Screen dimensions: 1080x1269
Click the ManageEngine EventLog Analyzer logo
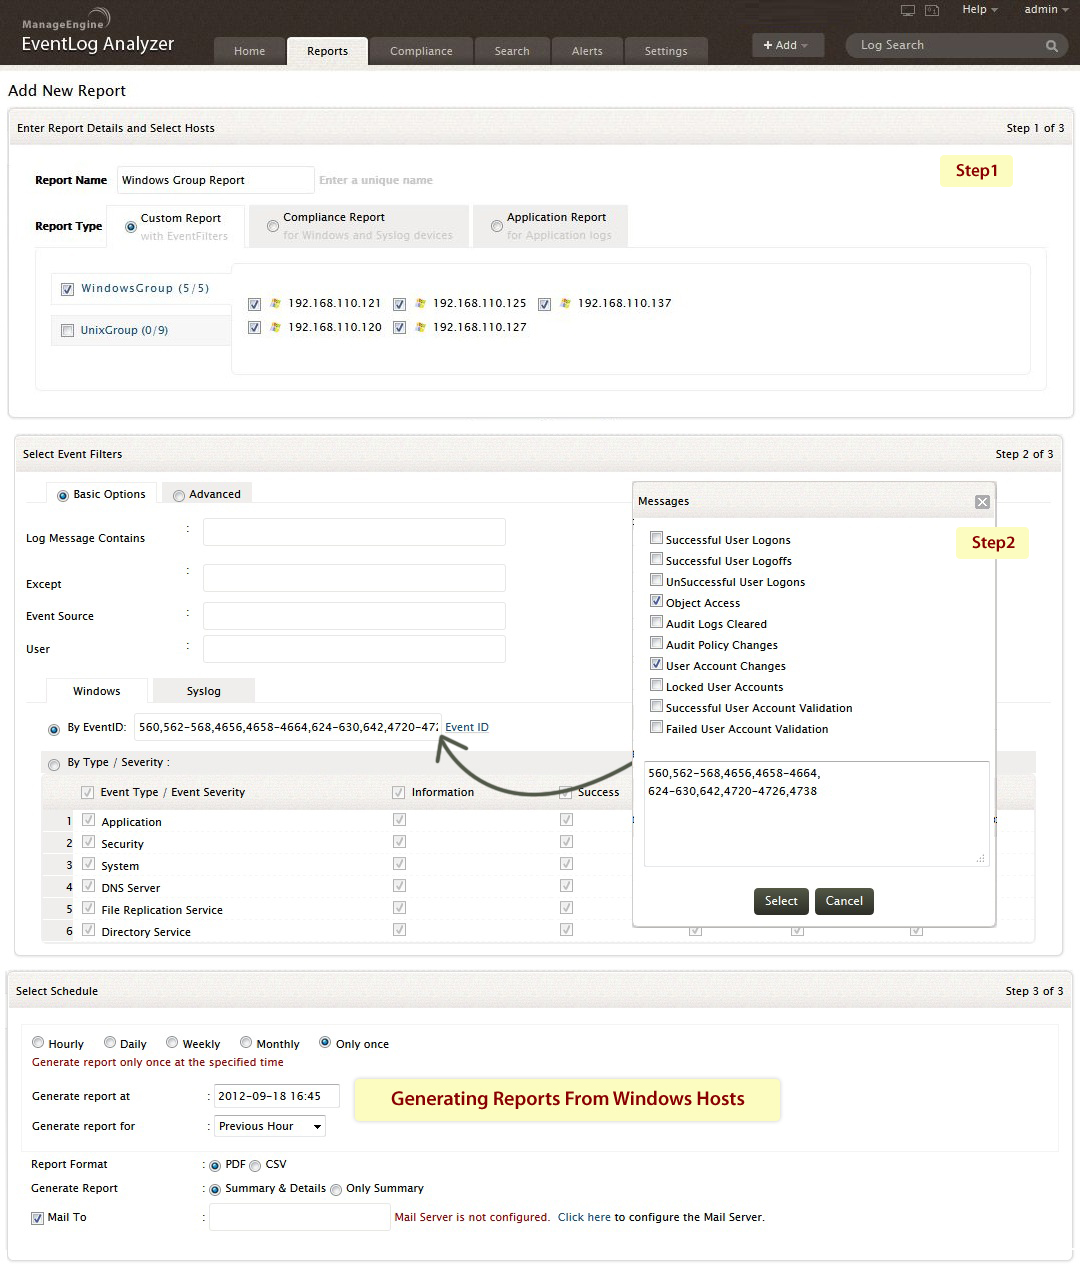pos(97,34)
